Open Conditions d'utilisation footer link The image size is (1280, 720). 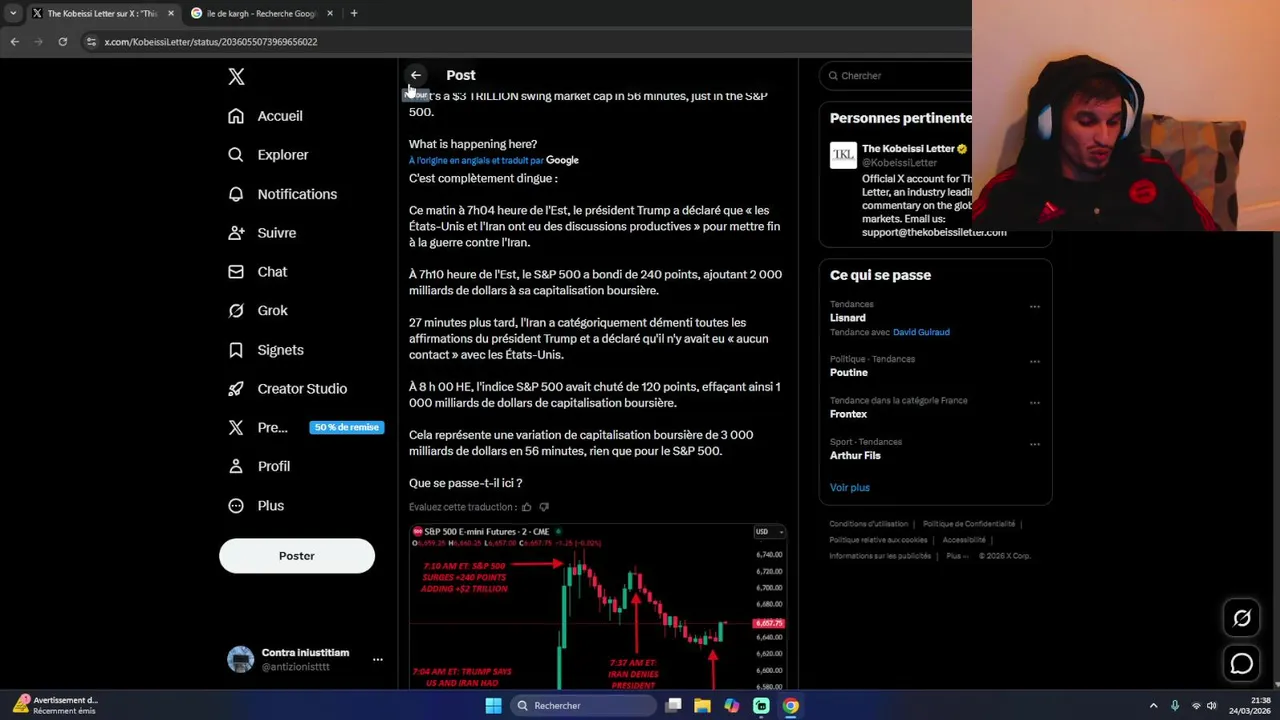[869, 524]
